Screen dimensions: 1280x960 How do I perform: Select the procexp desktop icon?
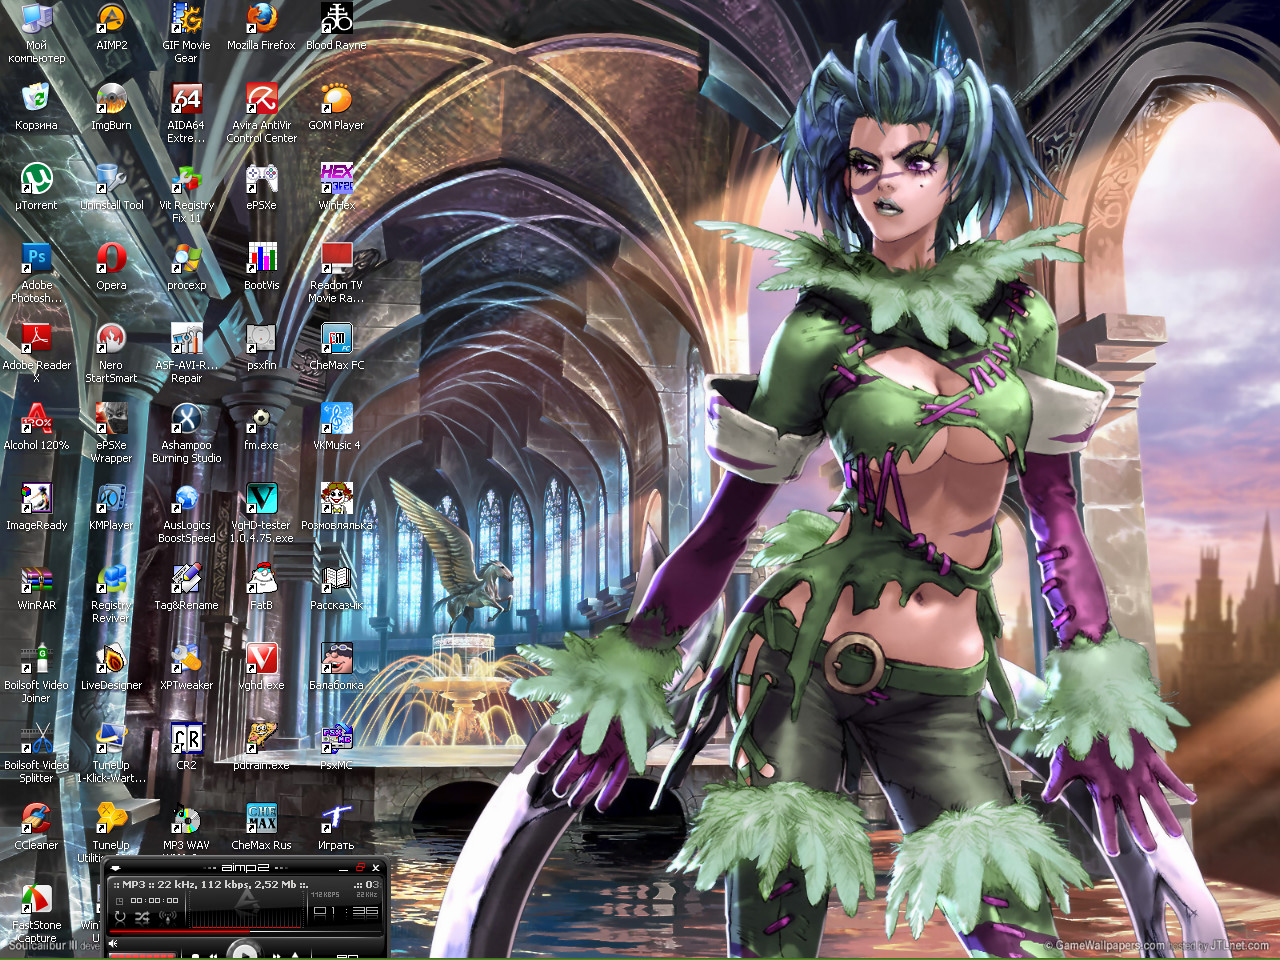click(x=186, y=259)
